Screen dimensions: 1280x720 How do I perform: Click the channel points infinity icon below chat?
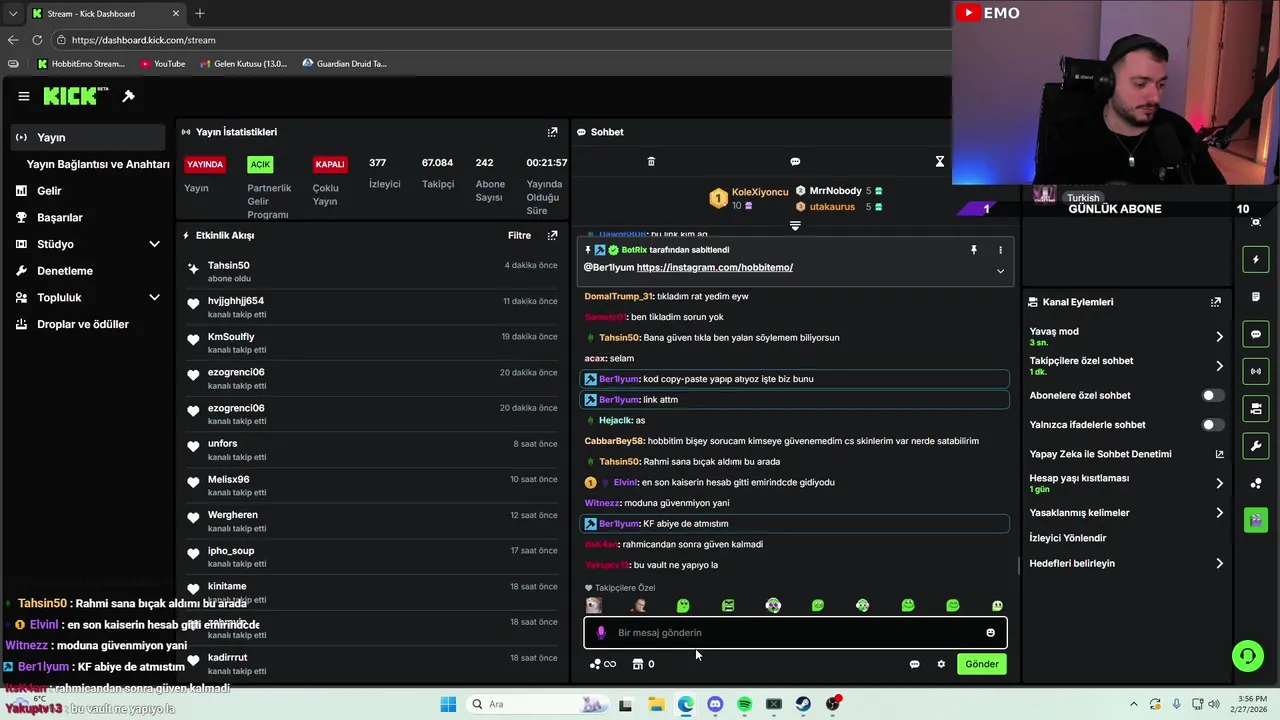pos(603,664)
